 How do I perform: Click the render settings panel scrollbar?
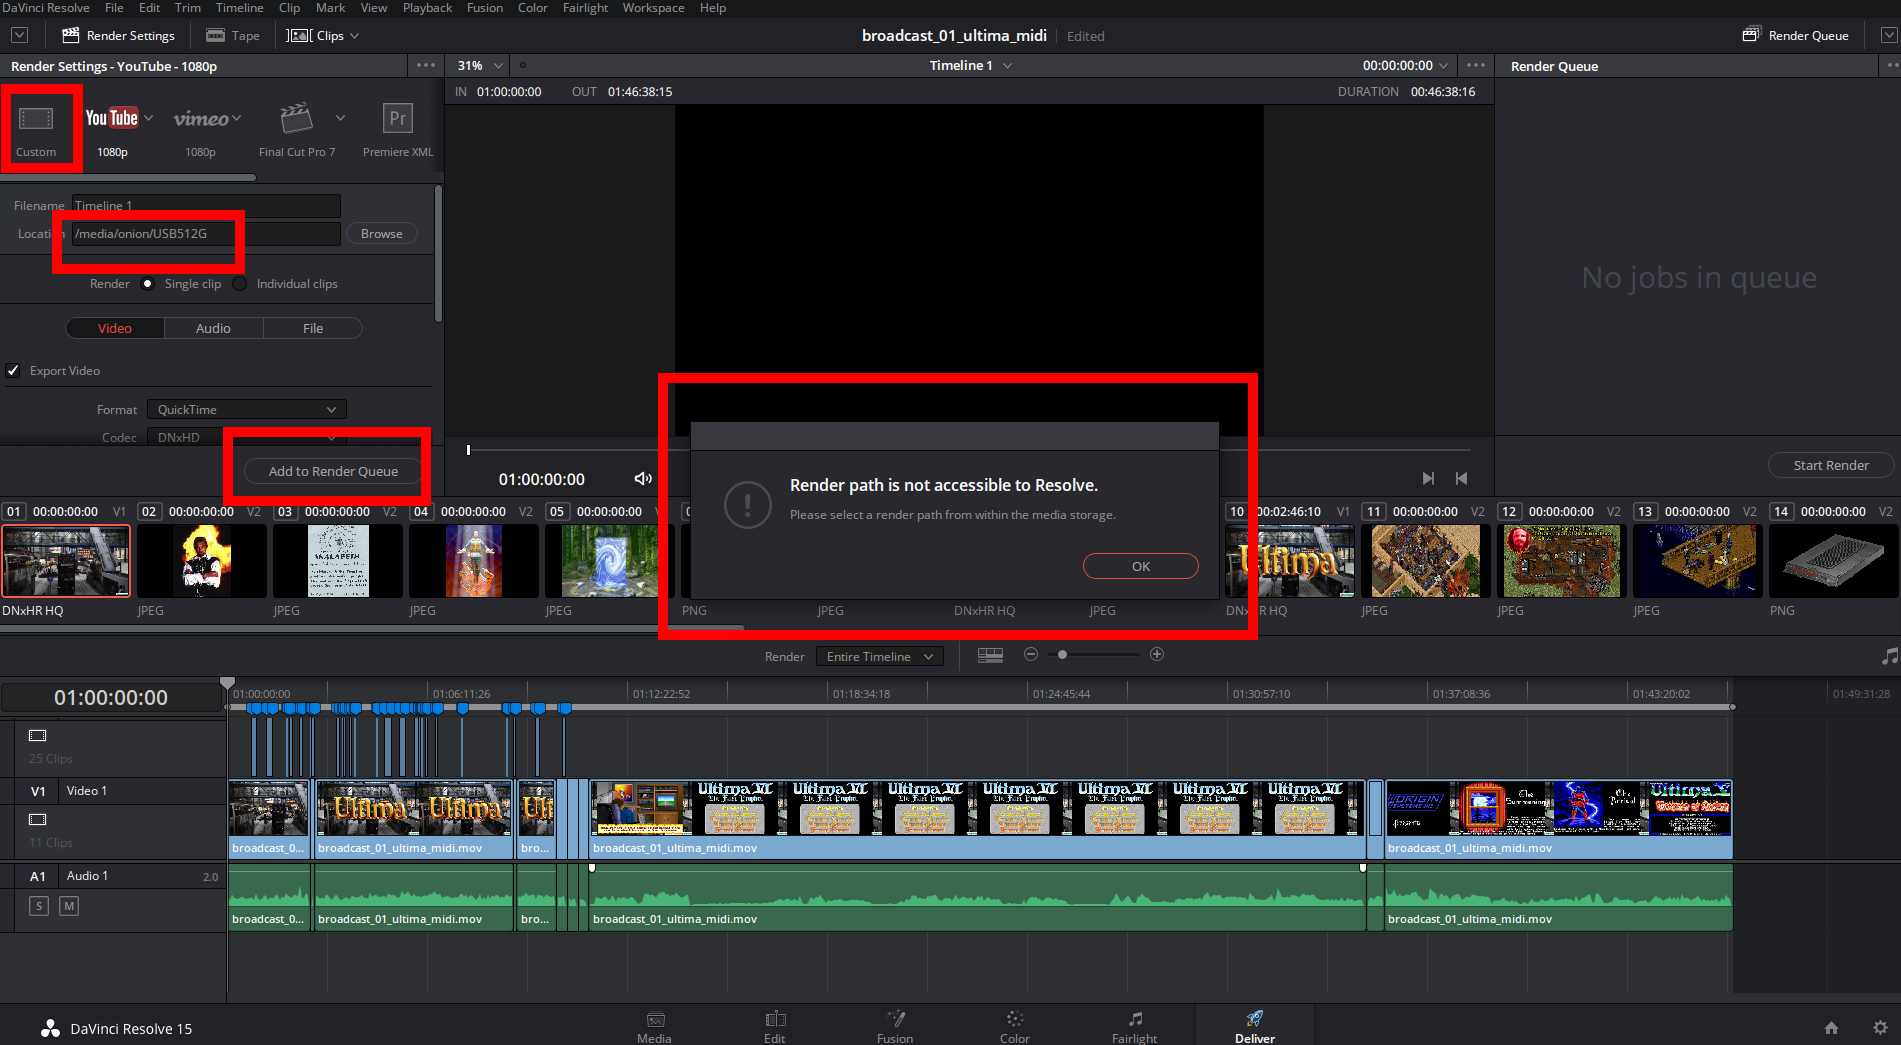click(438, 253)
